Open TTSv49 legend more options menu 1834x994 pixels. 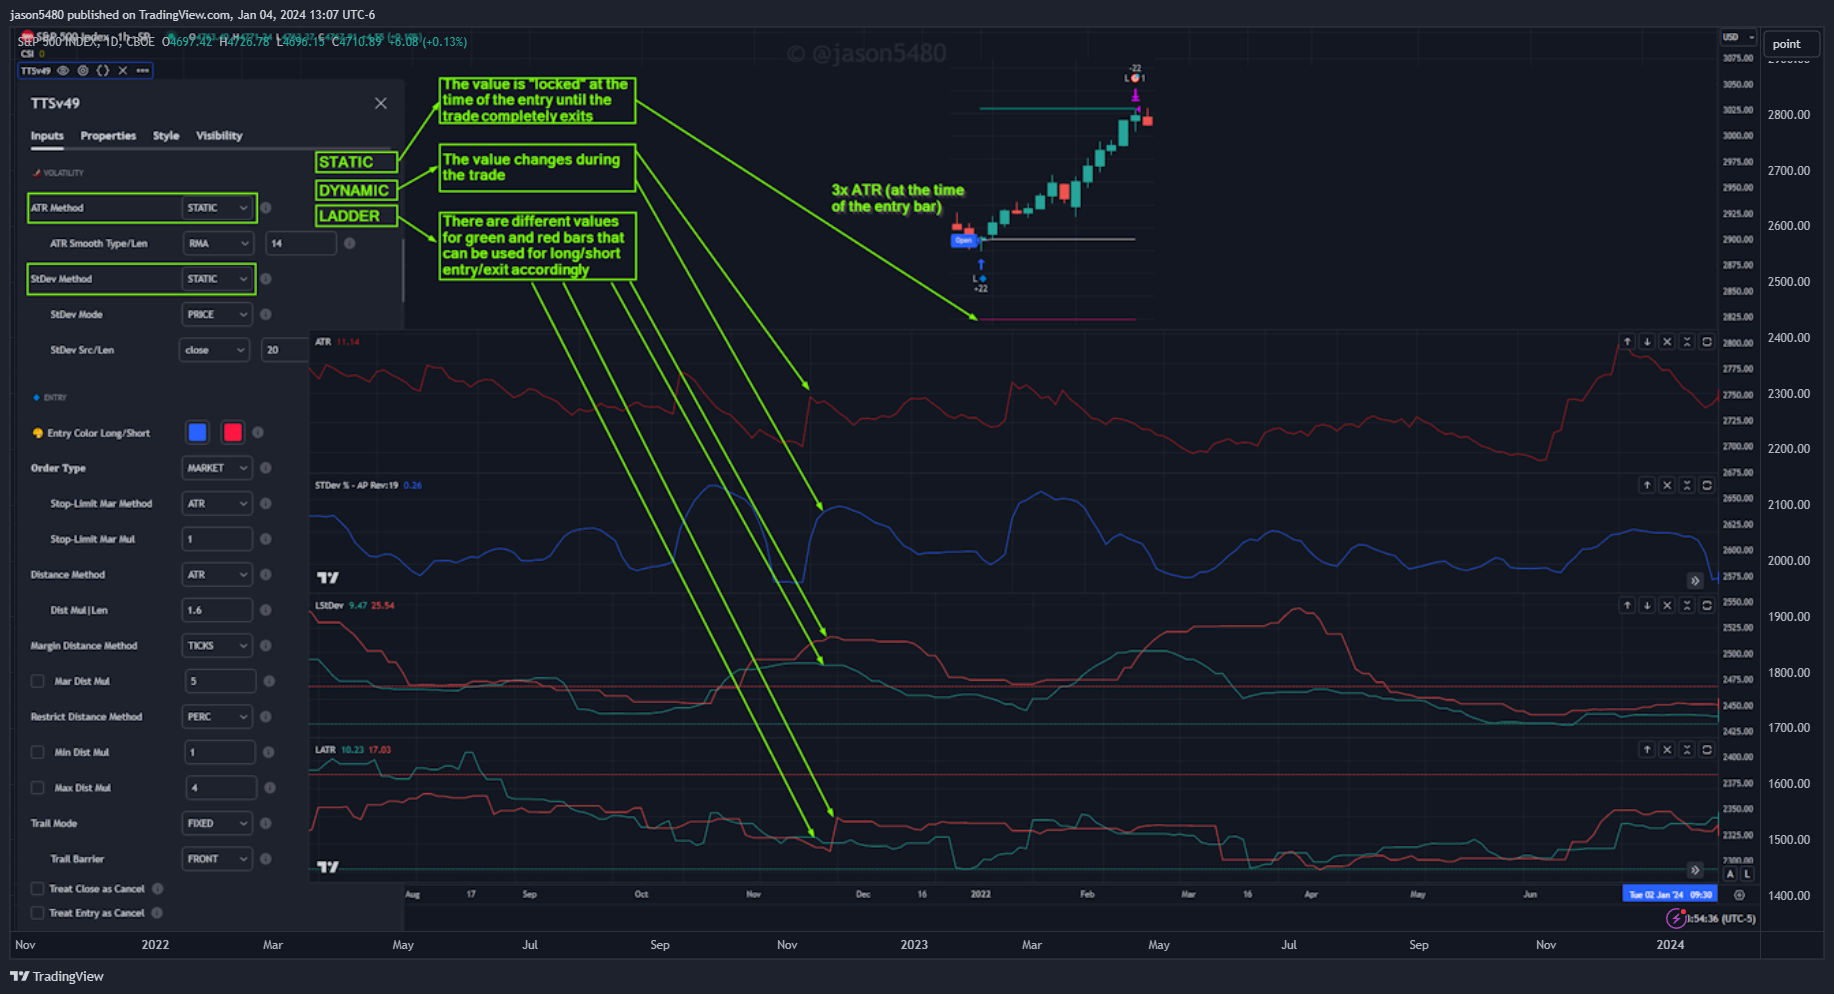pos(143,71)
